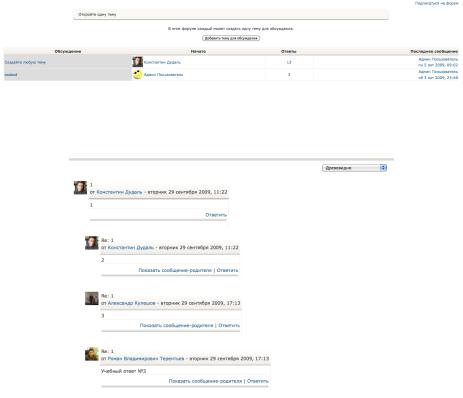Screen dimensions: 463x398
Task: Click the 'Подписаться на форум' link
Action: tap(437, 3)
